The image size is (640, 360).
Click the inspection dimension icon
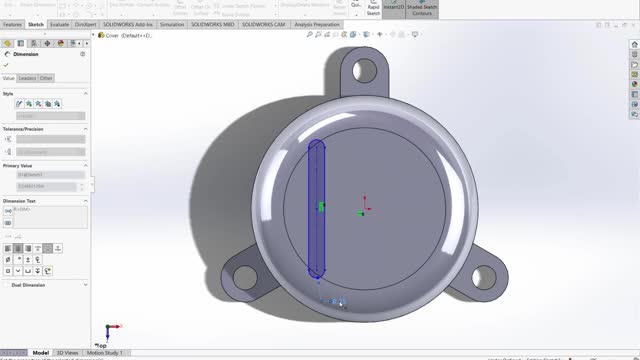pos(8,223)
